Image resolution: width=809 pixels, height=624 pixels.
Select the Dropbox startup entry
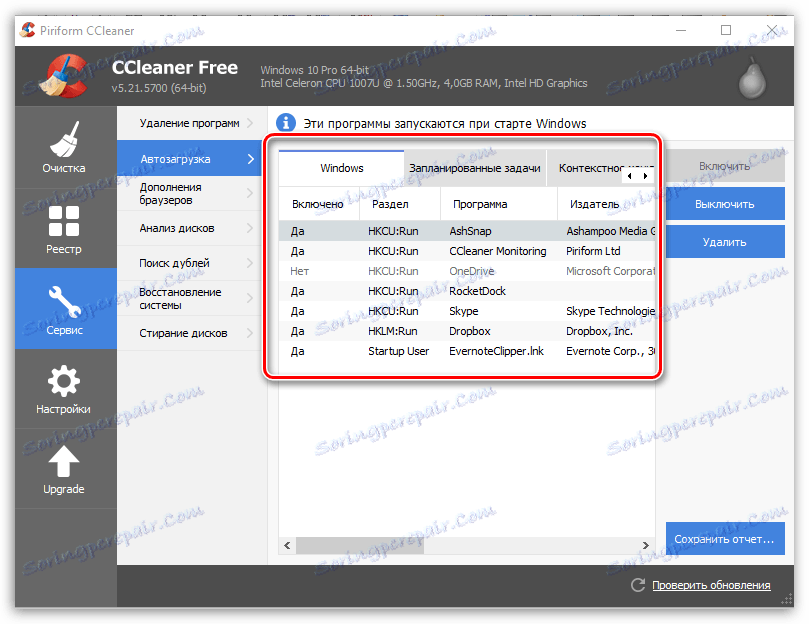click(x=467, y=331)
